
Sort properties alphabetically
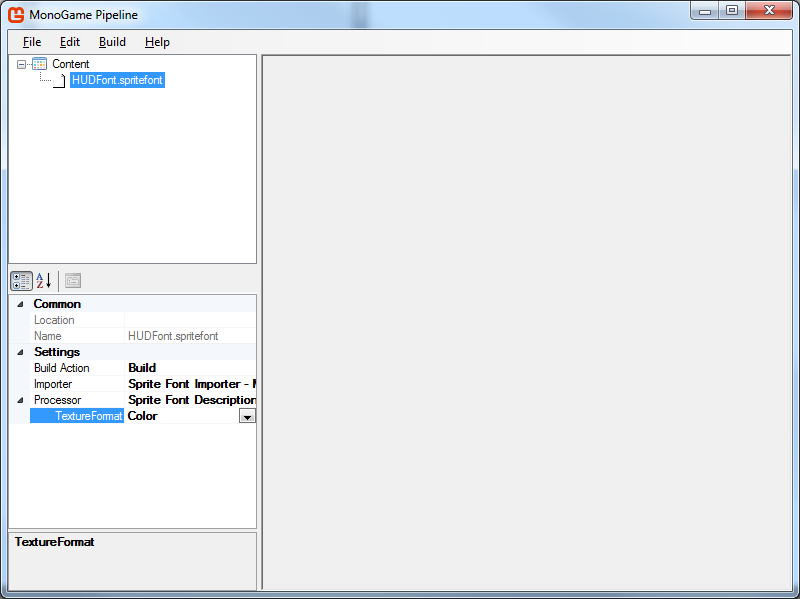[x=44, y=281]
